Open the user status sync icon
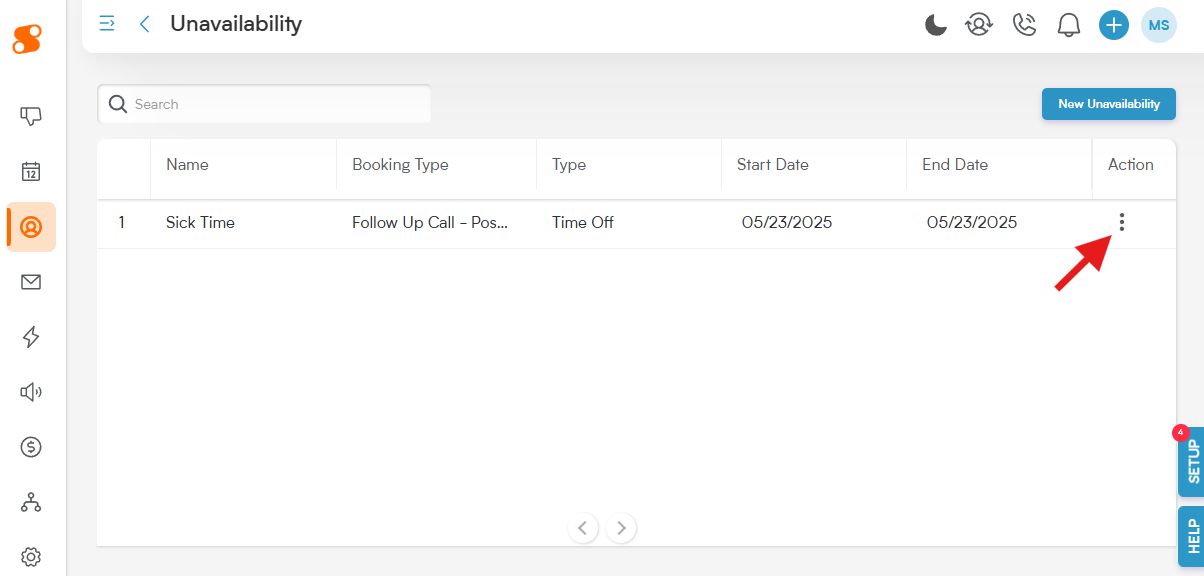Image resolution: width=1204 pixels, height=576 pixels. coord(979,25)
